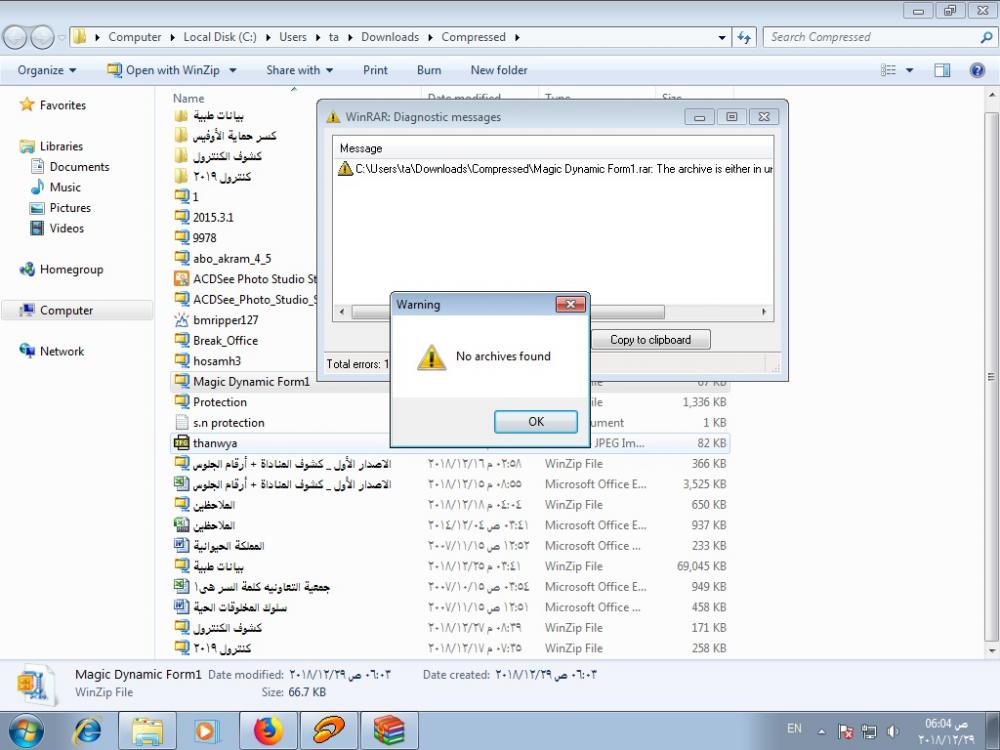The width and height of the screenshot is (1000, 750).
Task: Select Computer in navigation pane
Action: (x=66, y=311)
